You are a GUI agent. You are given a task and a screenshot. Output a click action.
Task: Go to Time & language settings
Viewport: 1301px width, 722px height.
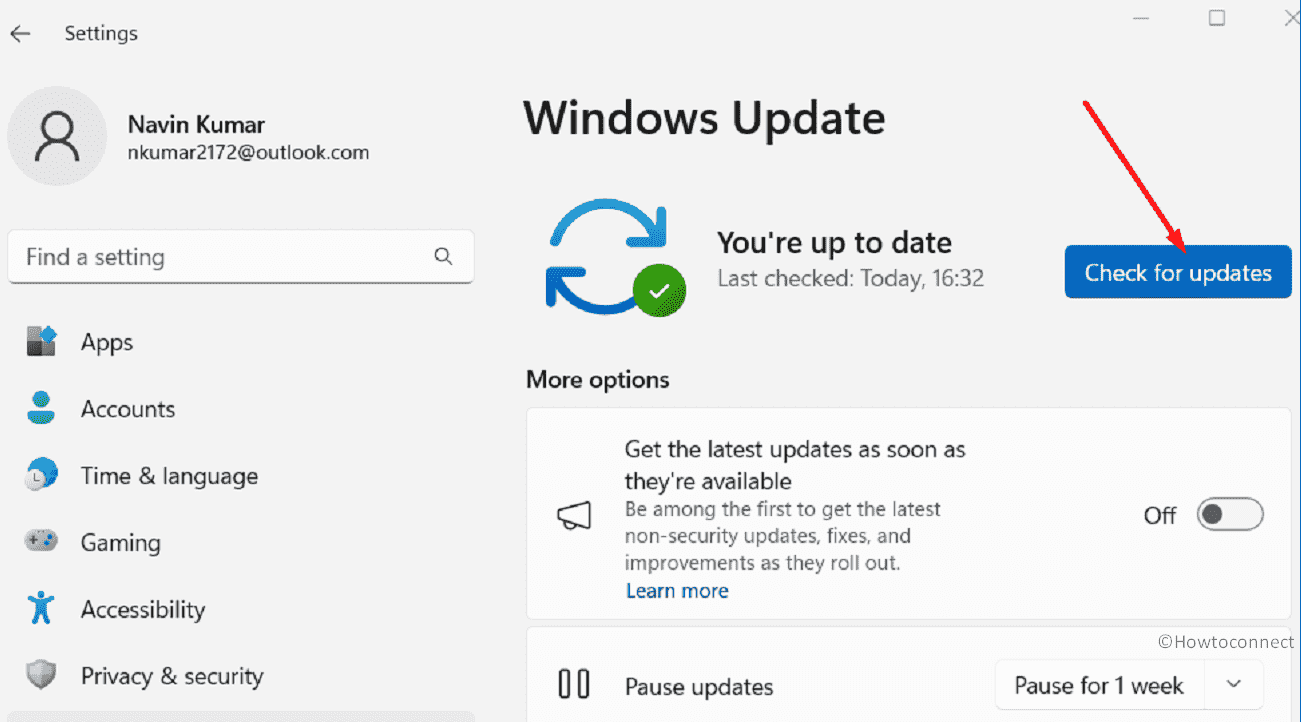[169, 476]
